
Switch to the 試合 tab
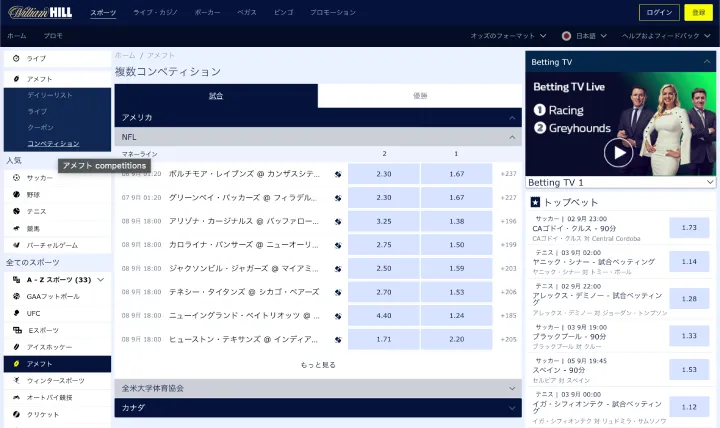coord(216,96)
